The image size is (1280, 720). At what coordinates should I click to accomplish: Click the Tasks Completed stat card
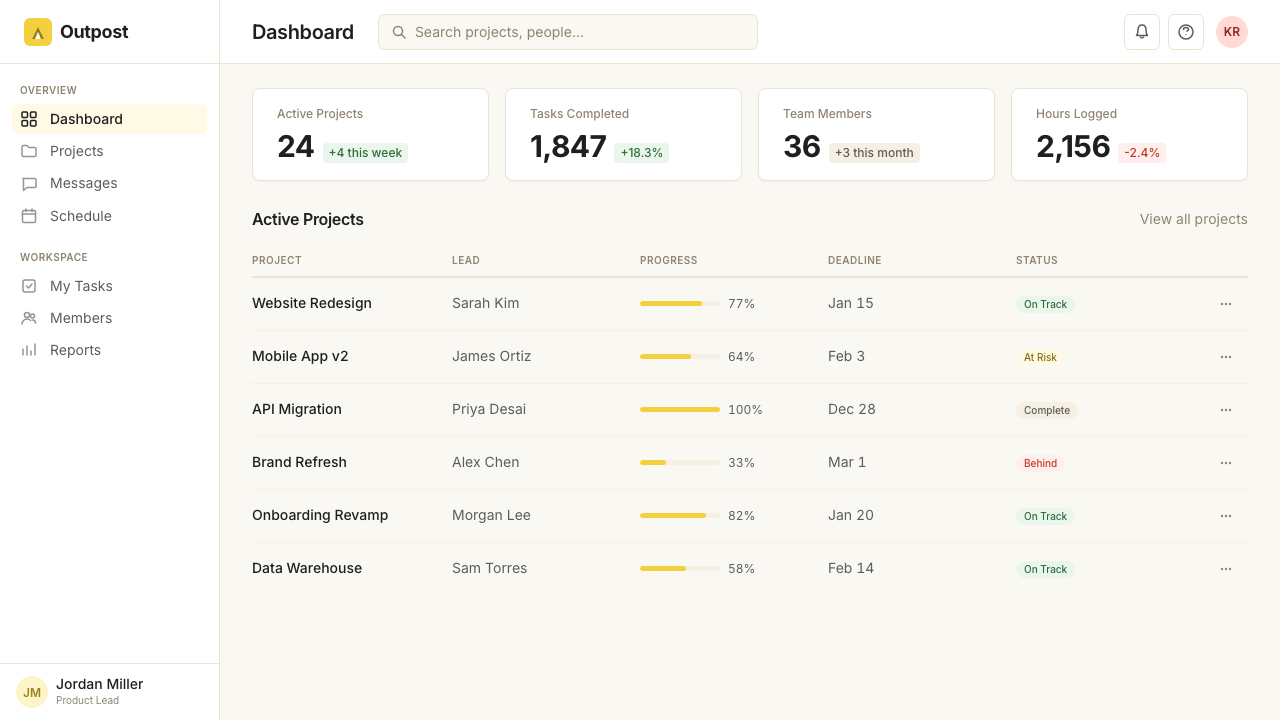[623, 135]
